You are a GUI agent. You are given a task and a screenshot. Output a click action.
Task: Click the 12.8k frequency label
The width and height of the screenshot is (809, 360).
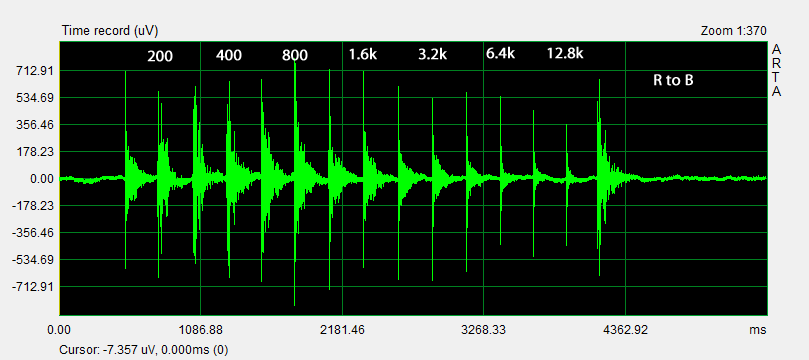click(x=565, y=53)
